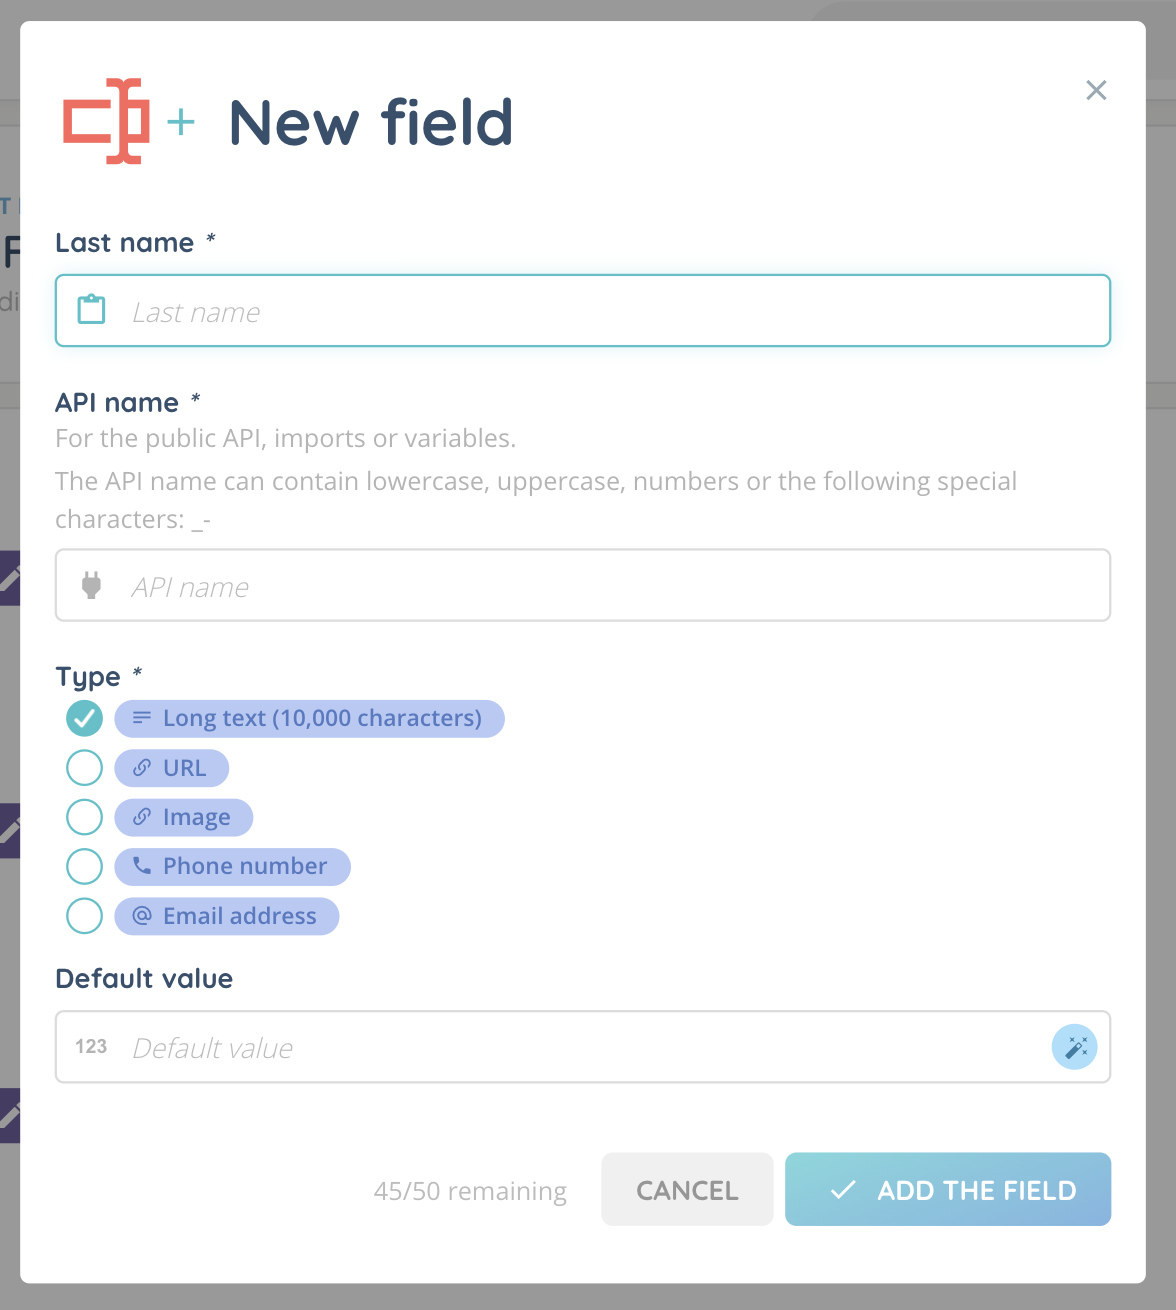Click the 123 icon beside Default value
The height and width of the screenshot is (1310, 1176).
click(91, 1047)
